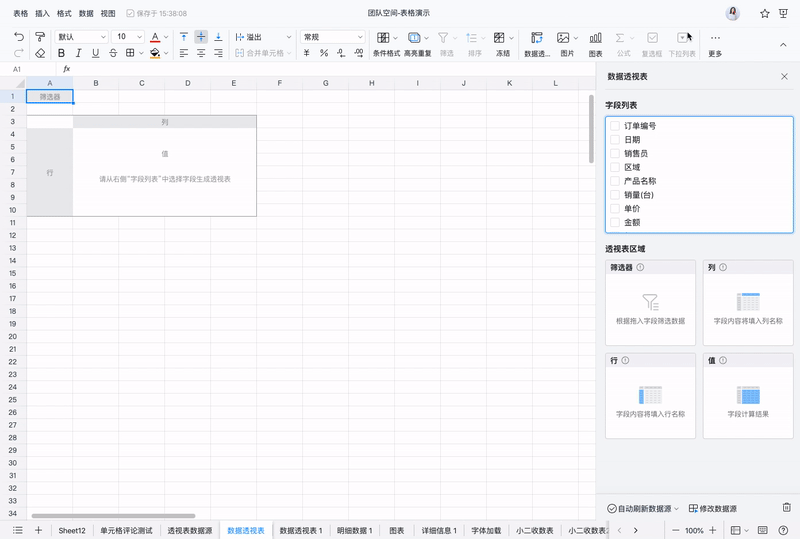Image resolution: width=800 pixels, height=539 pixels.
Task: Click the help question mark icon
Action: 783,530
